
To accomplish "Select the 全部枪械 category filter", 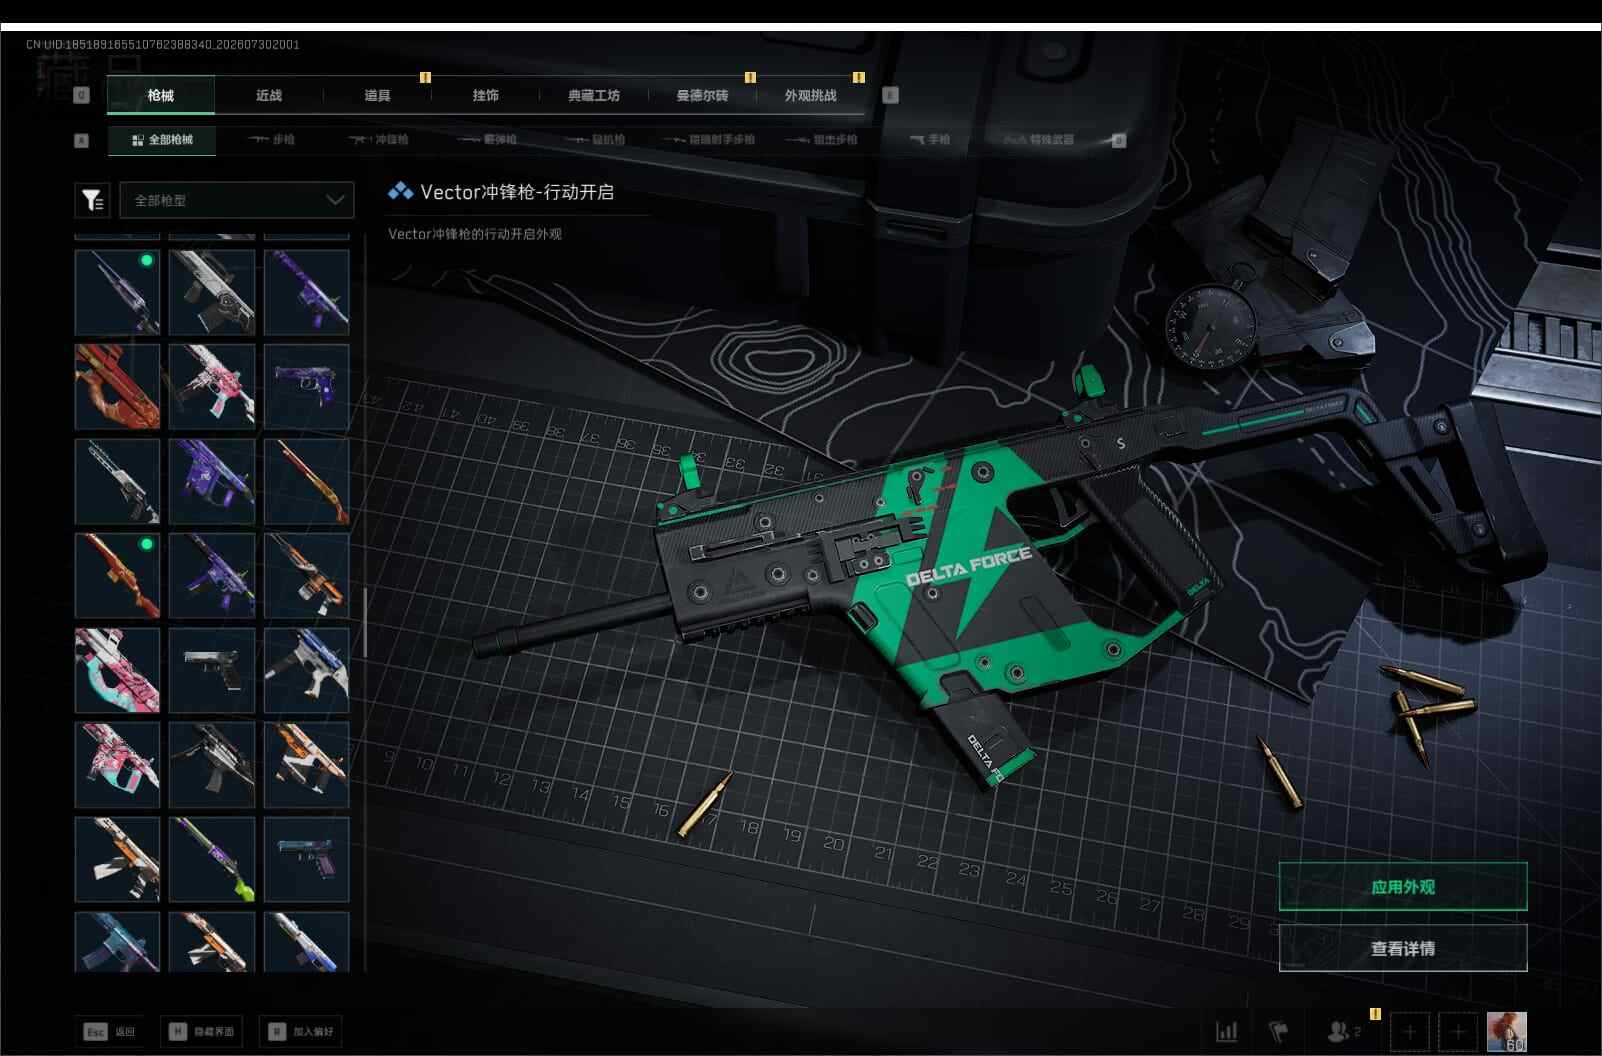I will 162,140.
